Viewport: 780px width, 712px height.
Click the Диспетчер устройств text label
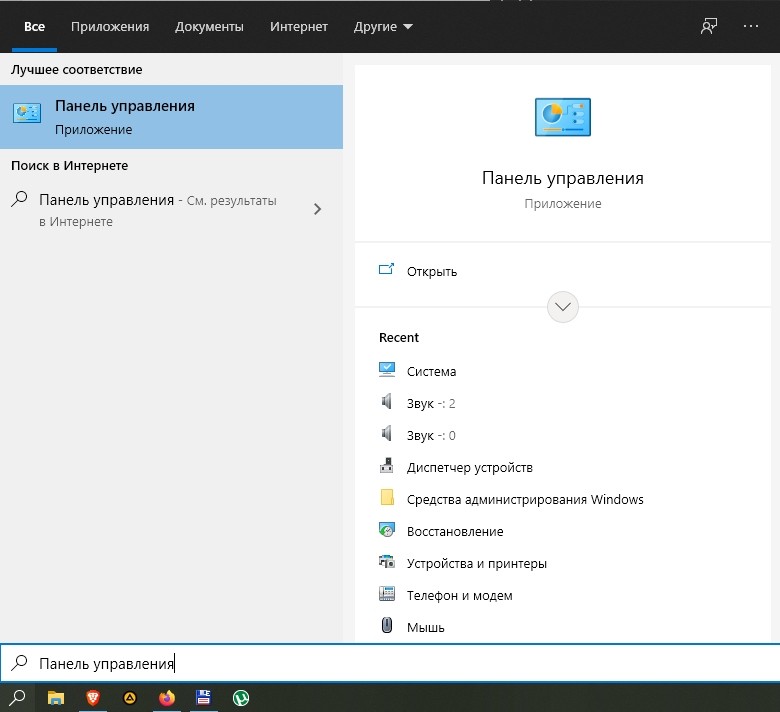click(x=469, y=468)
